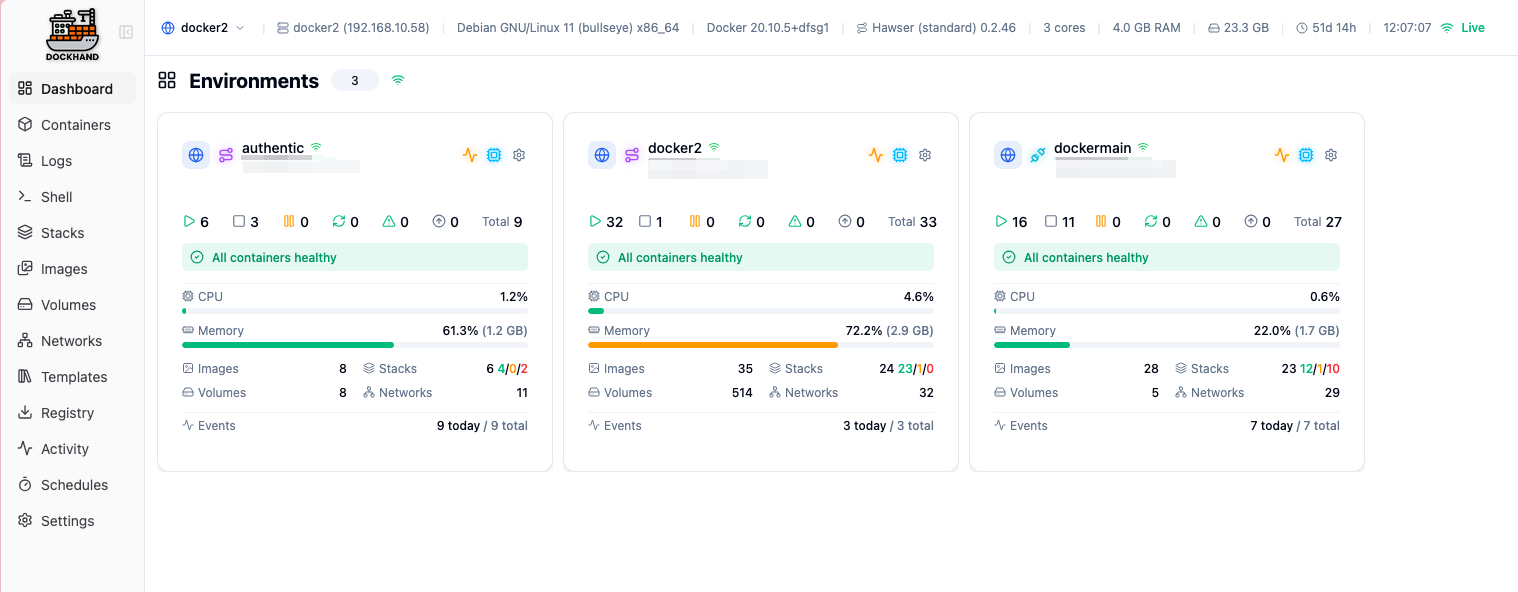This screenshot has width=1518, height=592.
Task: Open the docker2 environment selector dropdown
Action: [203, 28]
